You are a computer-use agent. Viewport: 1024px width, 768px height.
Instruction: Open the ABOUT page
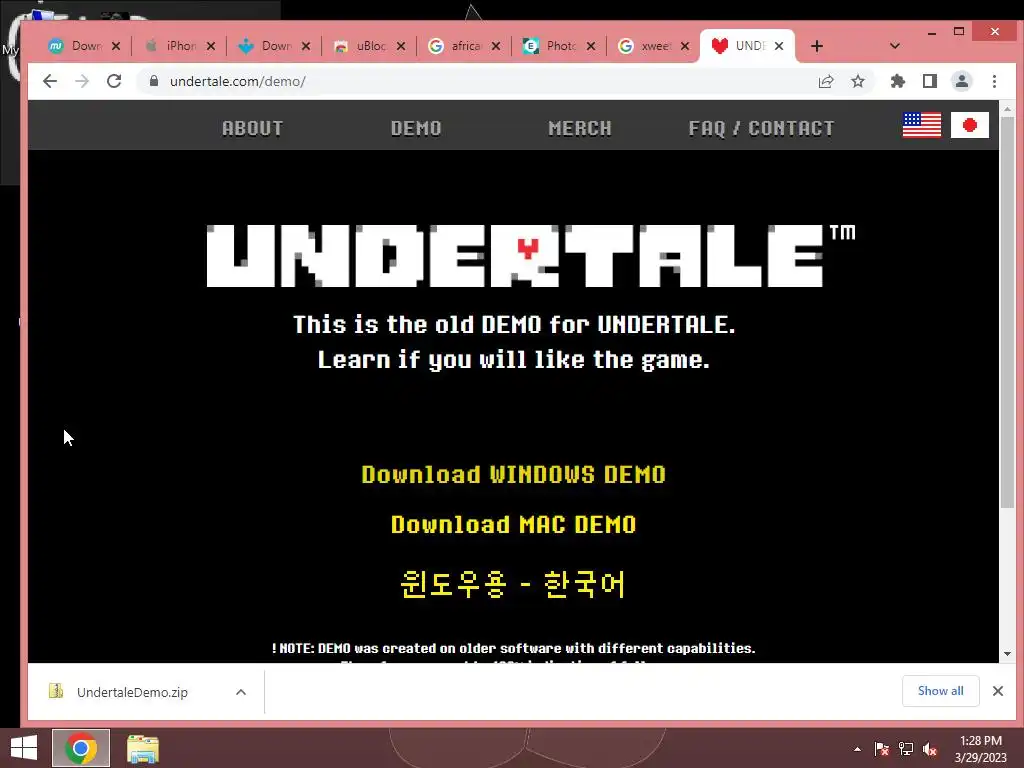253,128
